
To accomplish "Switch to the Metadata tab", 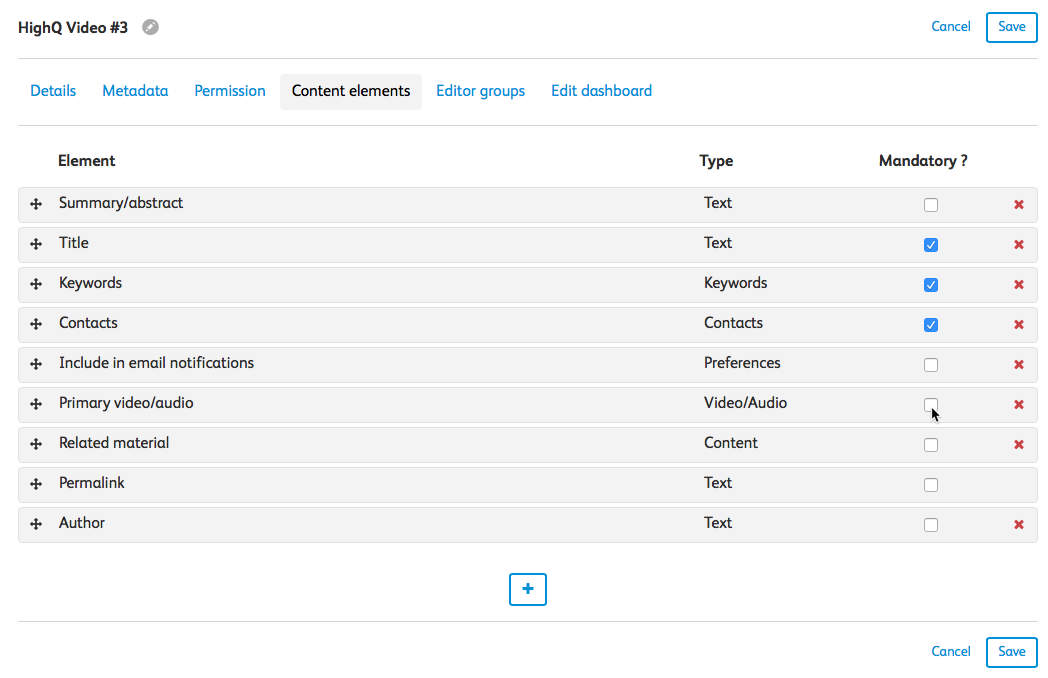I will [x=135, y=91].
